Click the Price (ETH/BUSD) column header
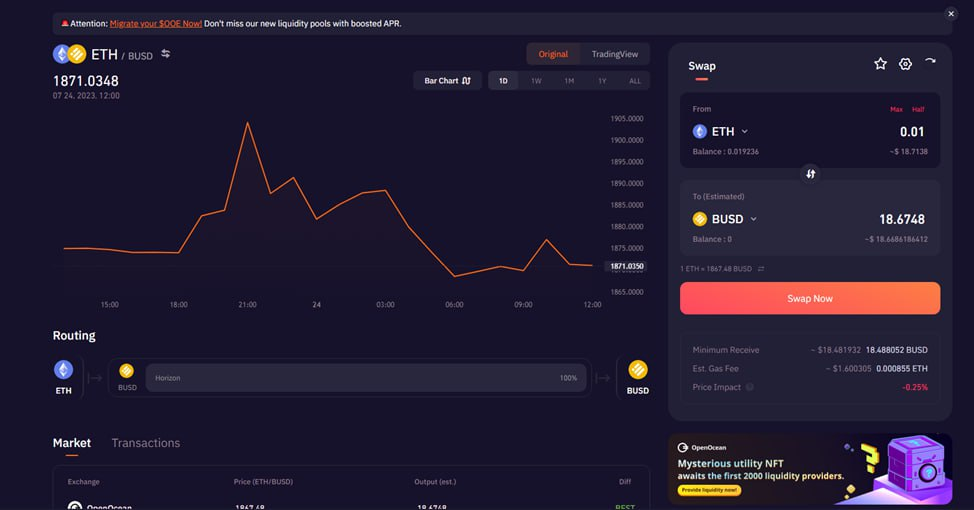974x510 pixels. (263, 481)
